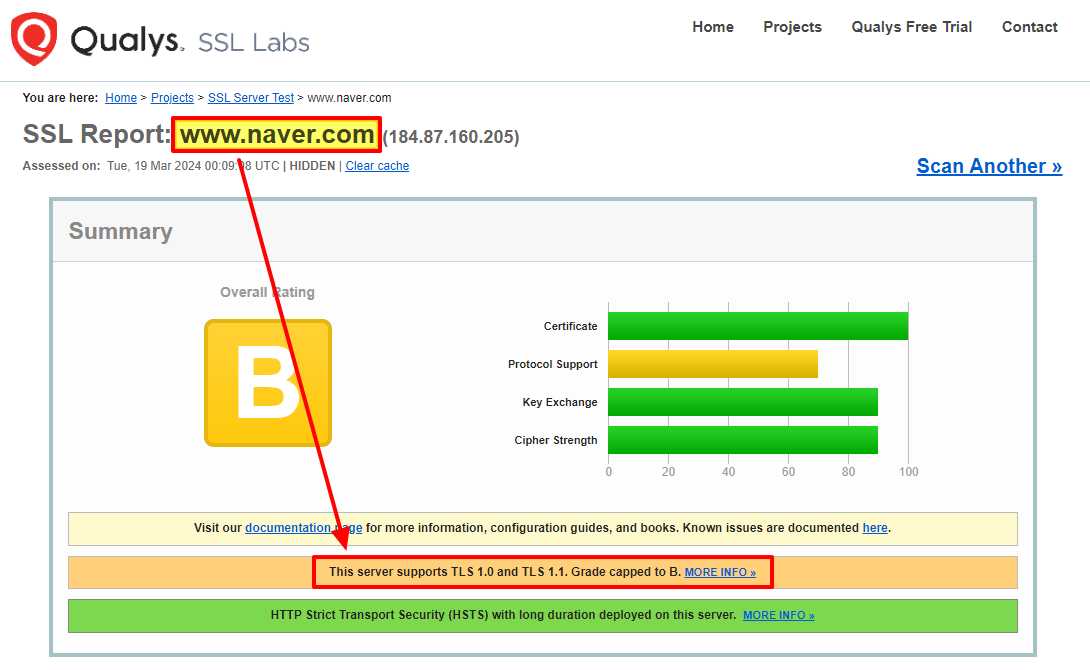Open the Projects navigation menu item

(792, 27)
